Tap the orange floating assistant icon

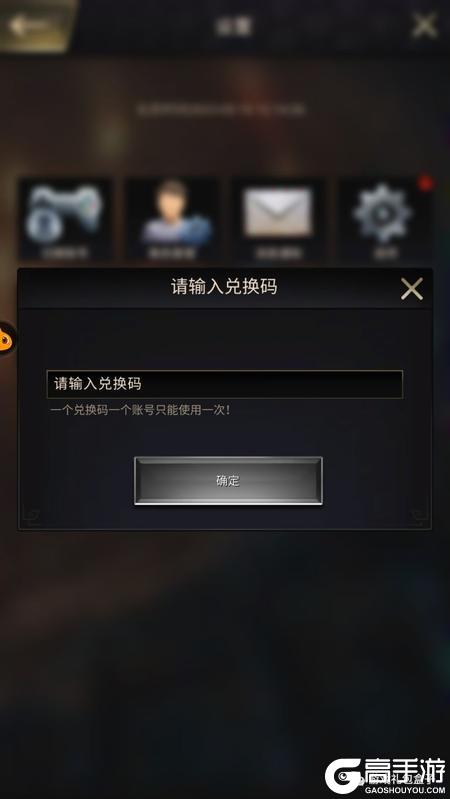[6, 337]
